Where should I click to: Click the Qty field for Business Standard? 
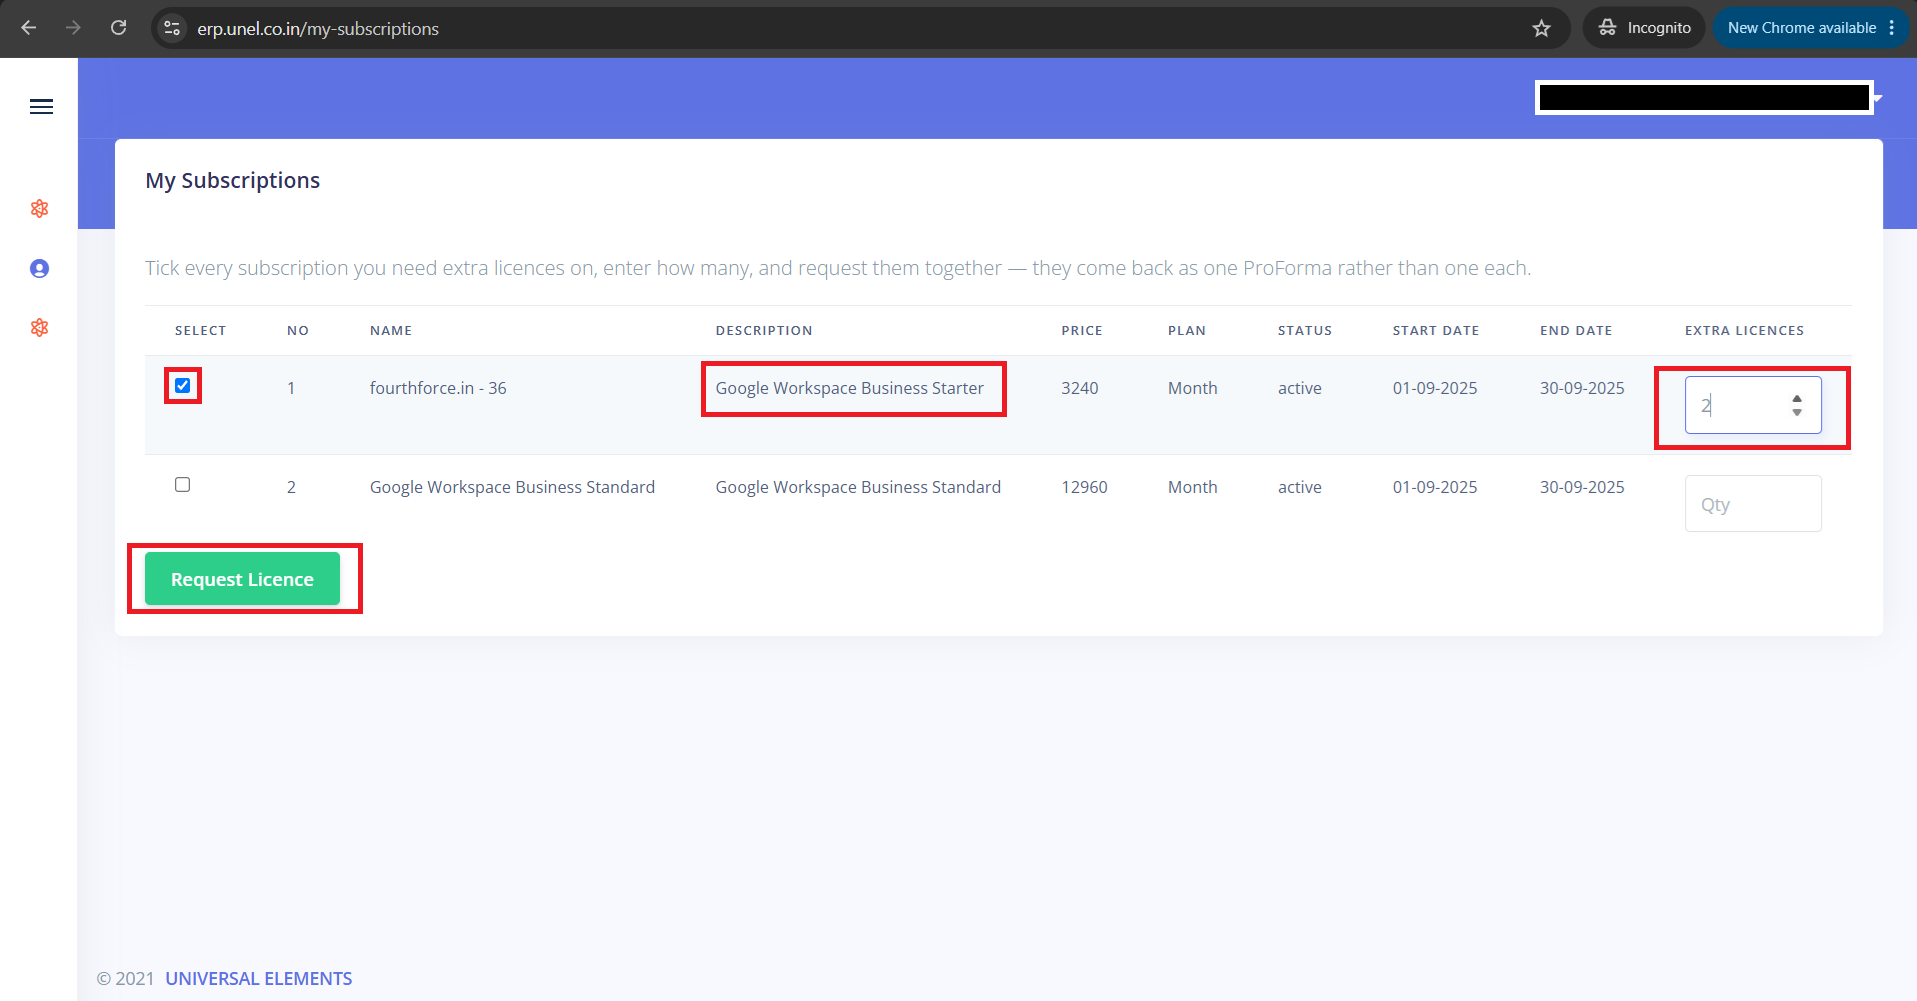coord(1753,504)
